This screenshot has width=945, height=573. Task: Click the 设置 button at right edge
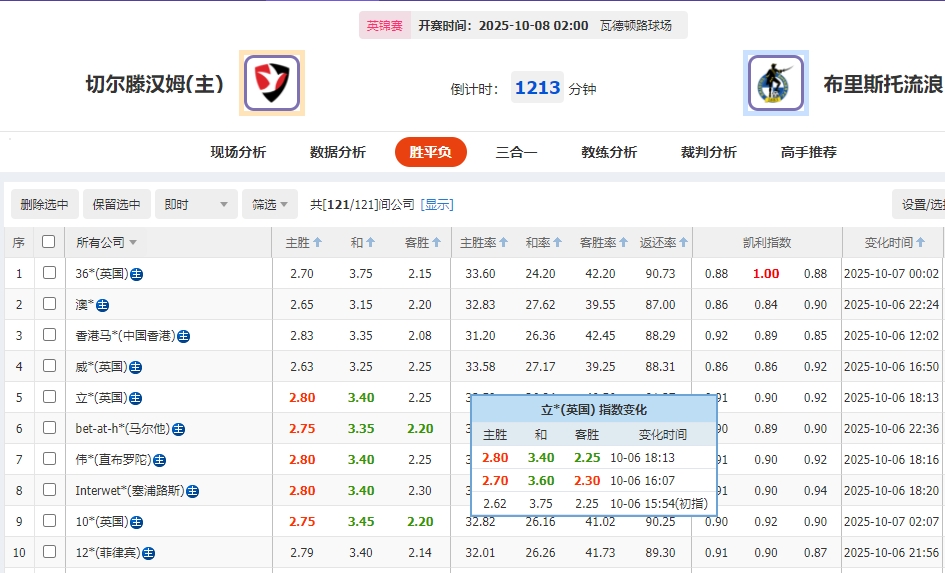[x=918, y=204]
